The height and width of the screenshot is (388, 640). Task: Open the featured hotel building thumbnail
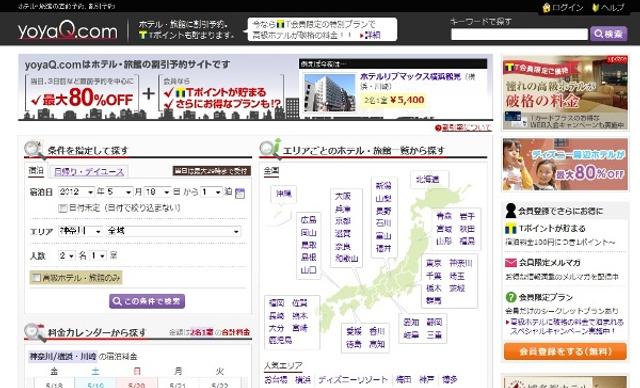[330, 92]
